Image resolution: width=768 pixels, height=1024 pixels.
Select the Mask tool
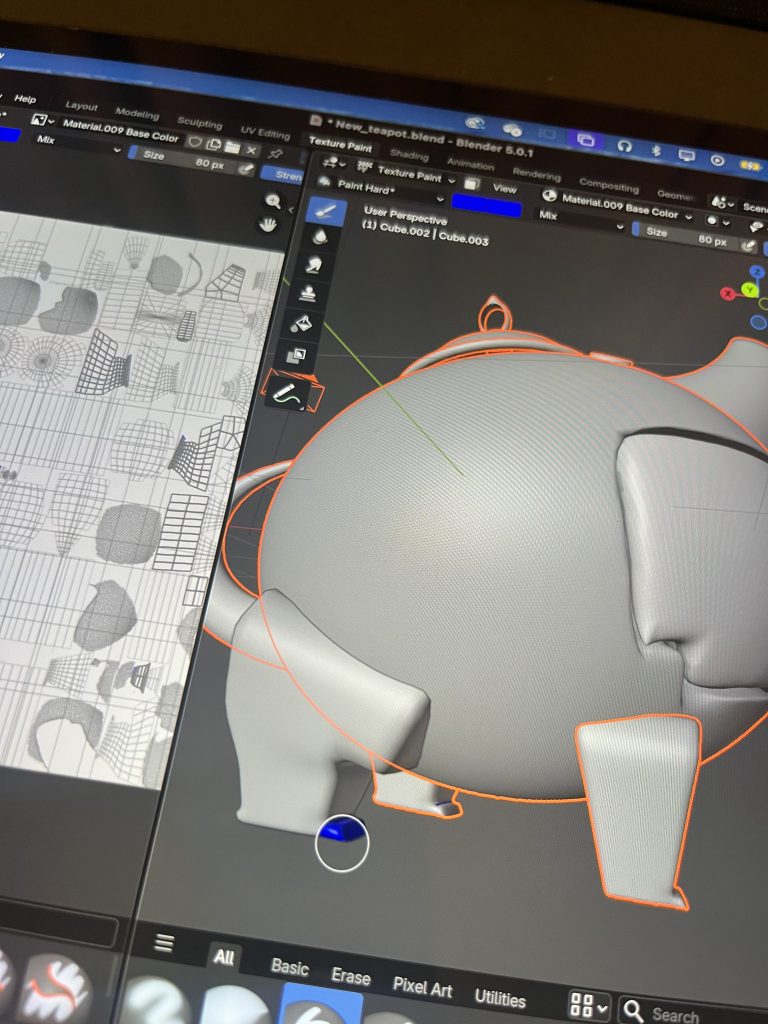[298, 354]
